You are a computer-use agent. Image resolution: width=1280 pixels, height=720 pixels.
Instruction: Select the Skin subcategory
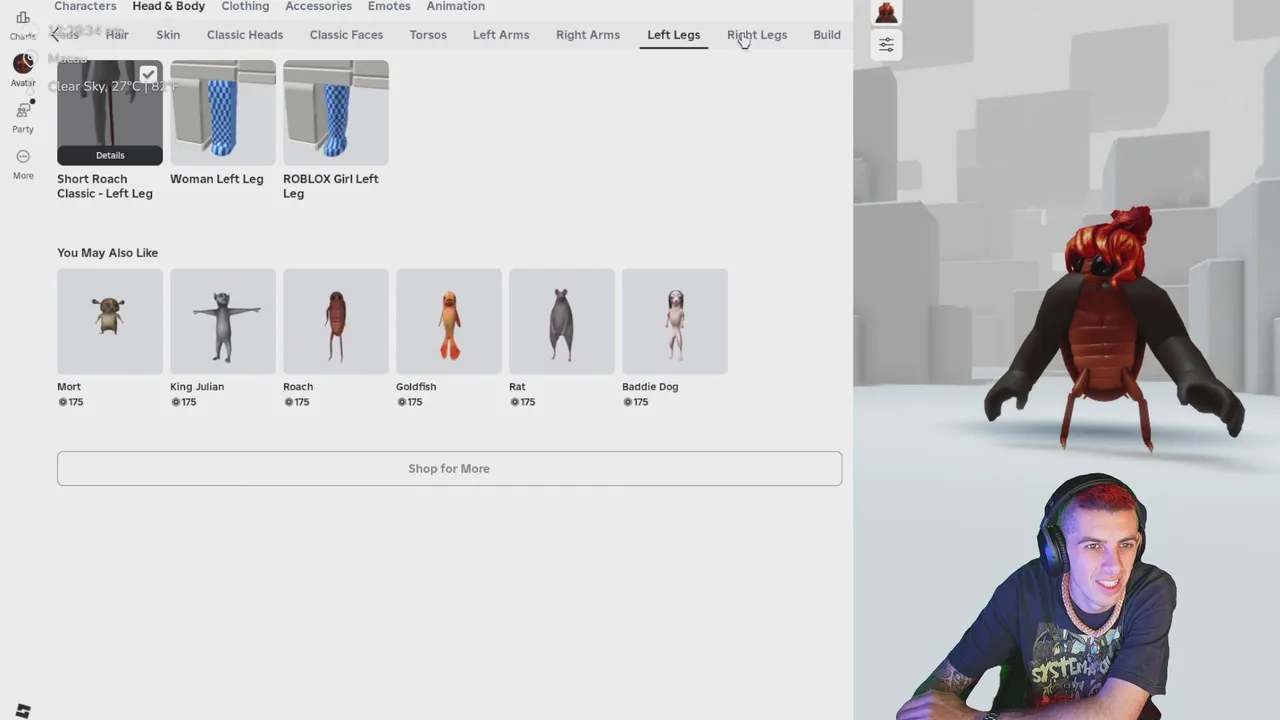click(168, 35)
